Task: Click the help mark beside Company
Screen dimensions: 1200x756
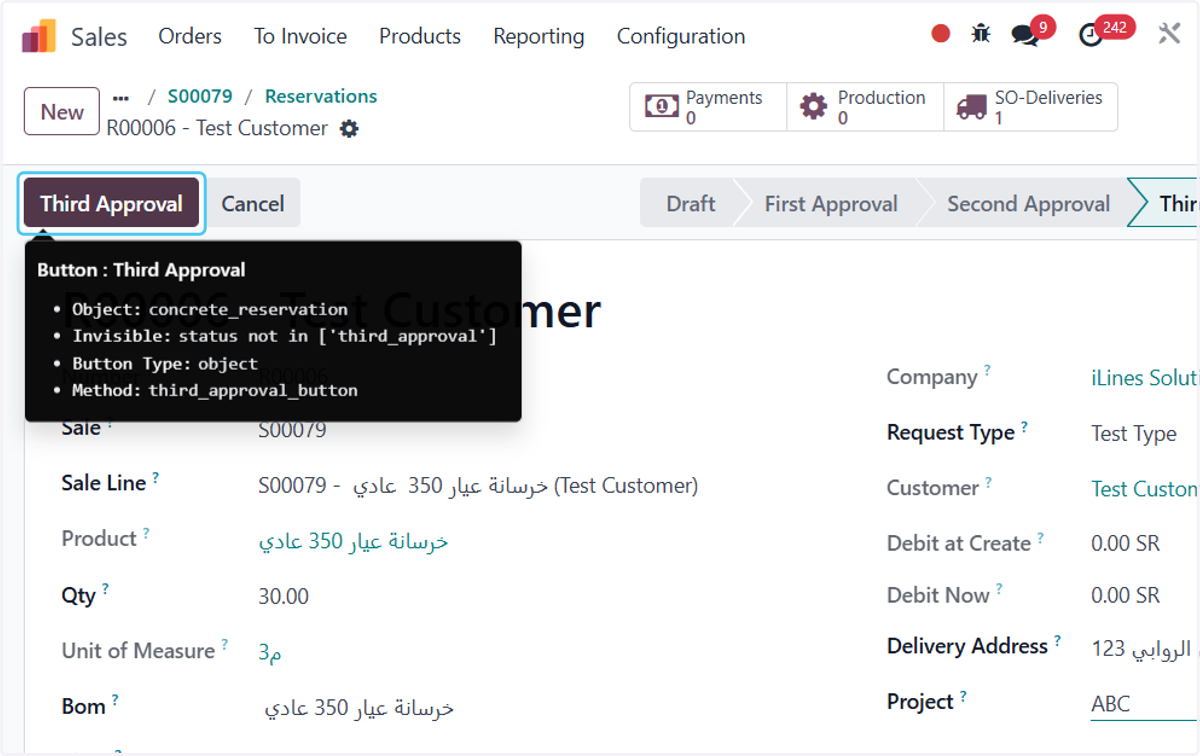Action: [987, 371]
